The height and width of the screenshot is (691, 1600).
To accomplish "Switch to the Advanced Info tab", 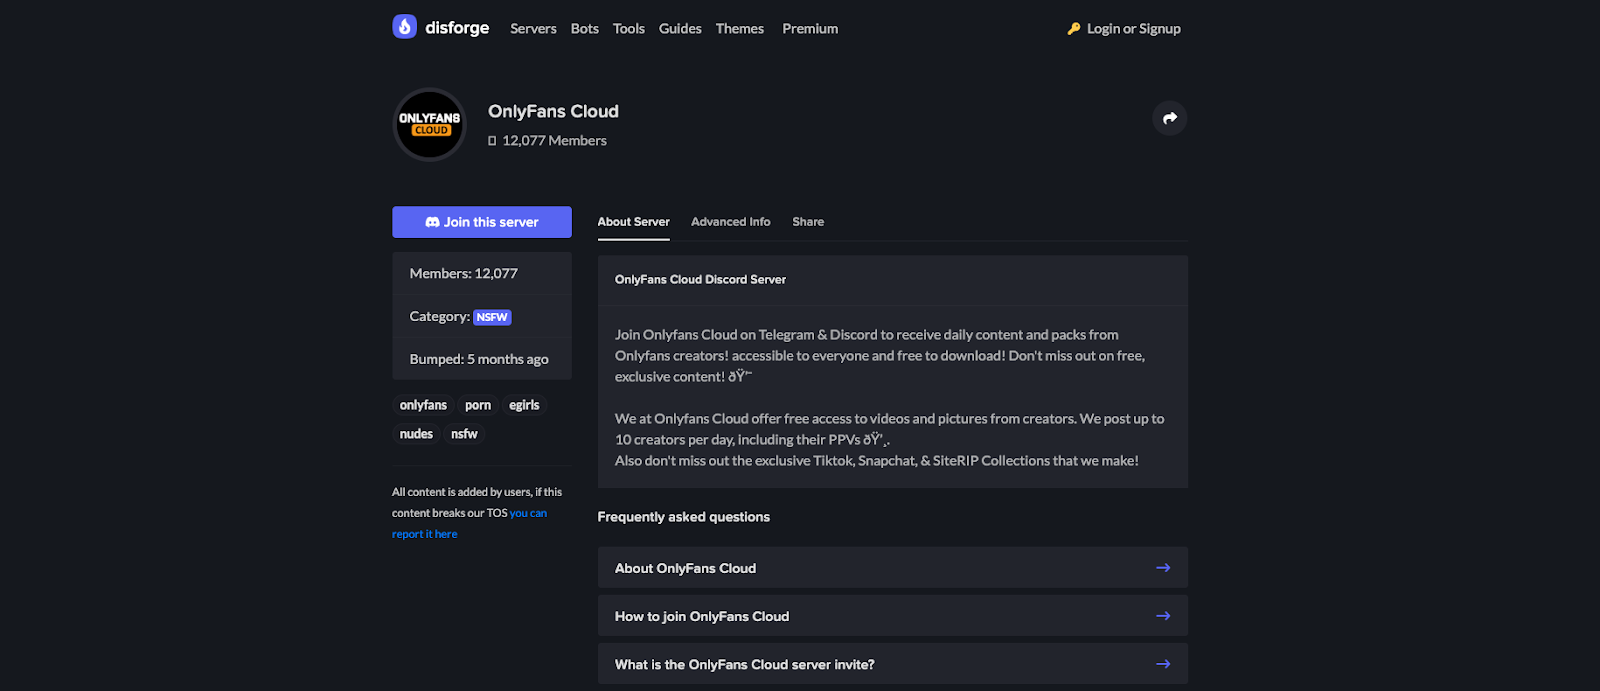I will (731, 222).
